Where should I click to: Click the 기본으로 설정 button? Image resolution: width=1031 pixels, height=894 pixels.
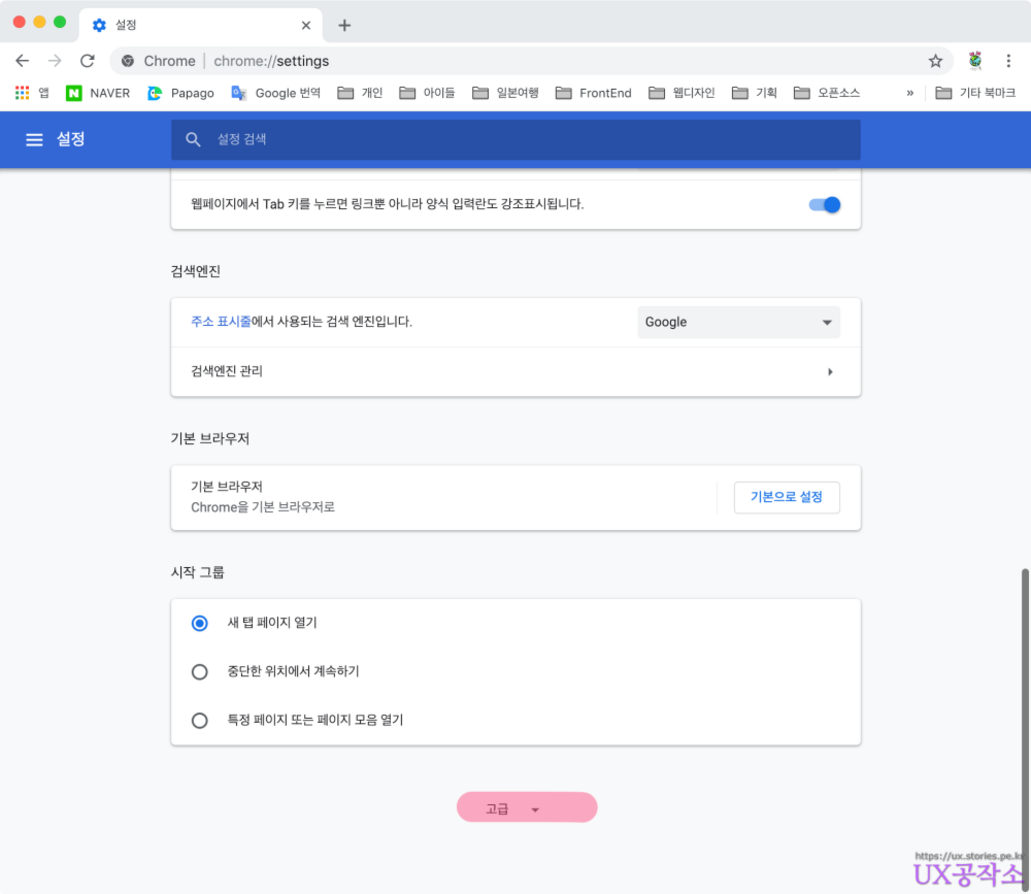coord(786,497)
